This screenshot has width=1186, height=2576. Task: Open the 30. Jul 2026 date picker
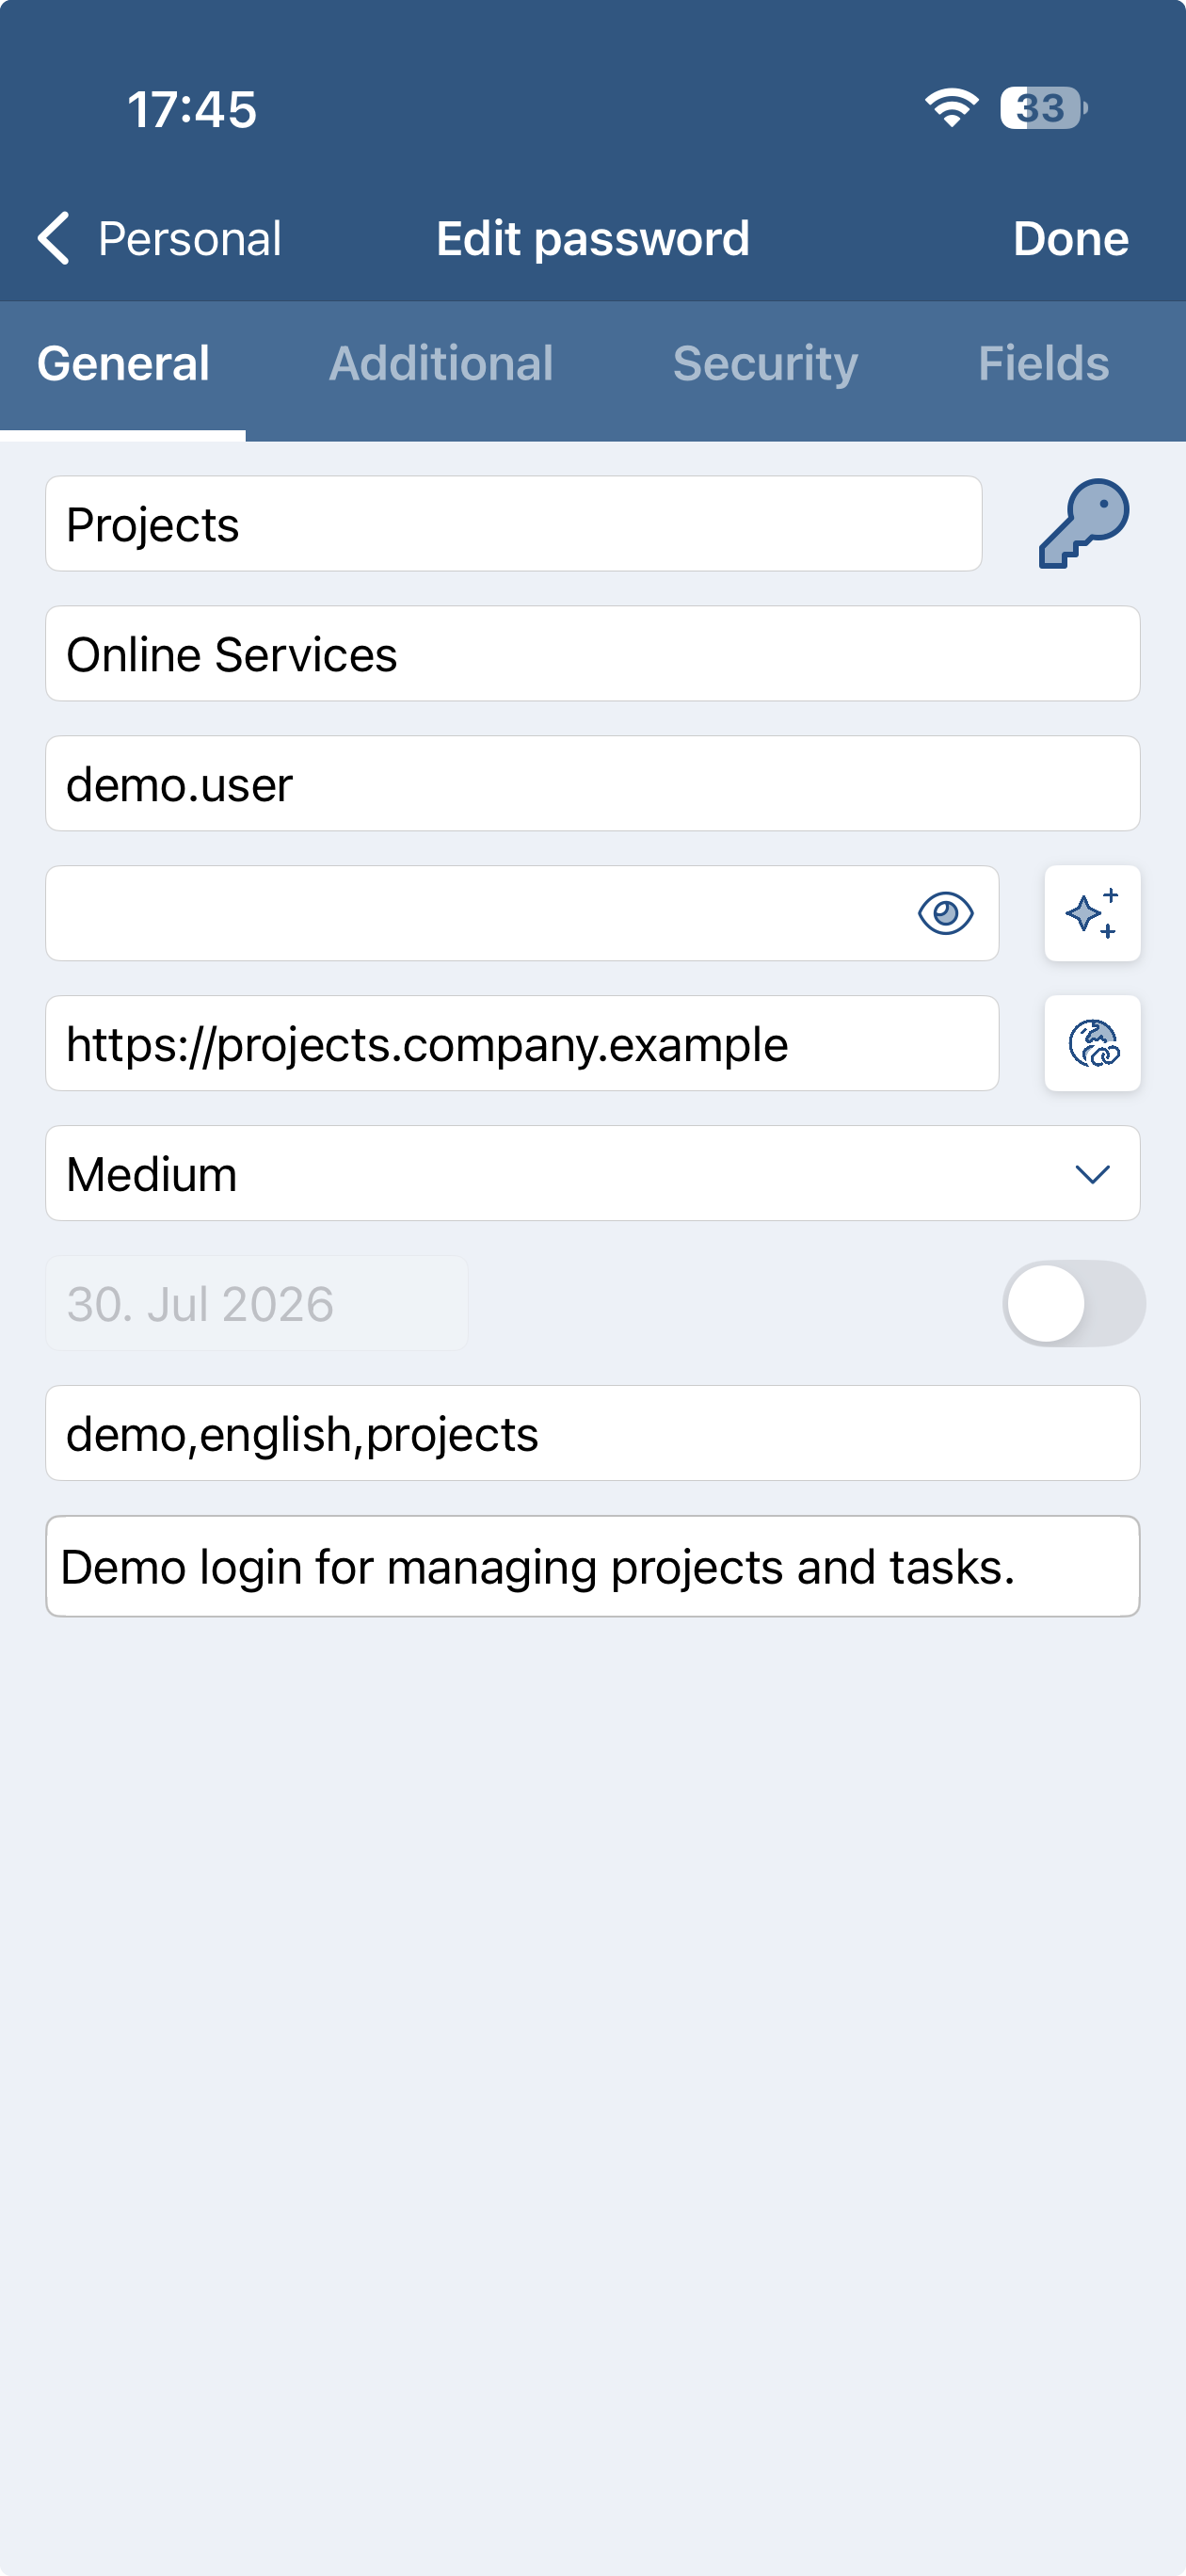click(x=256, y=1303)
